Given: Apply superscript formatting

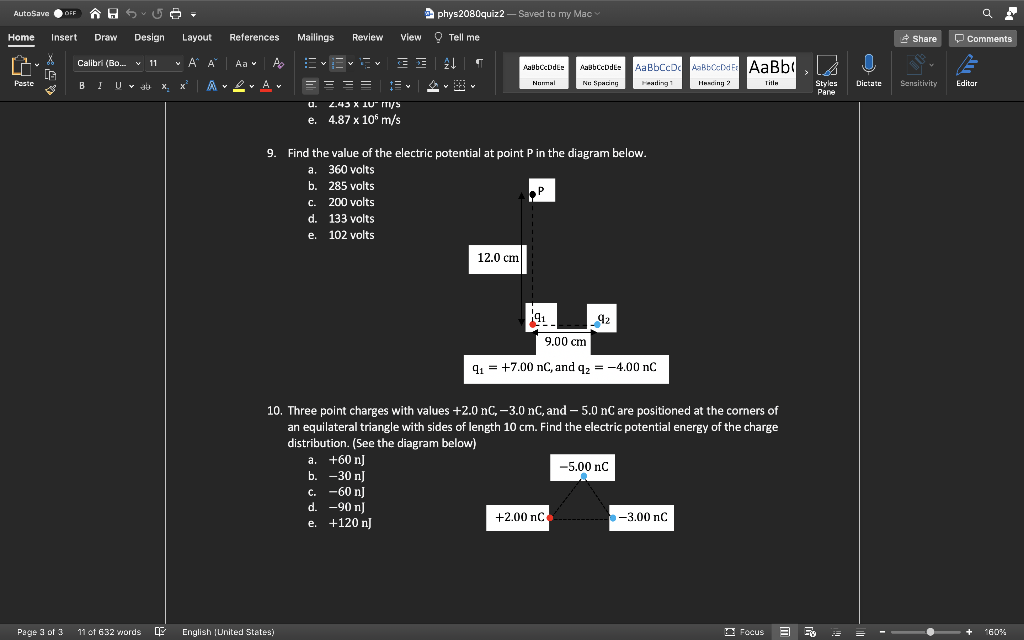Looking at the screenshot, I should (184, 86).
